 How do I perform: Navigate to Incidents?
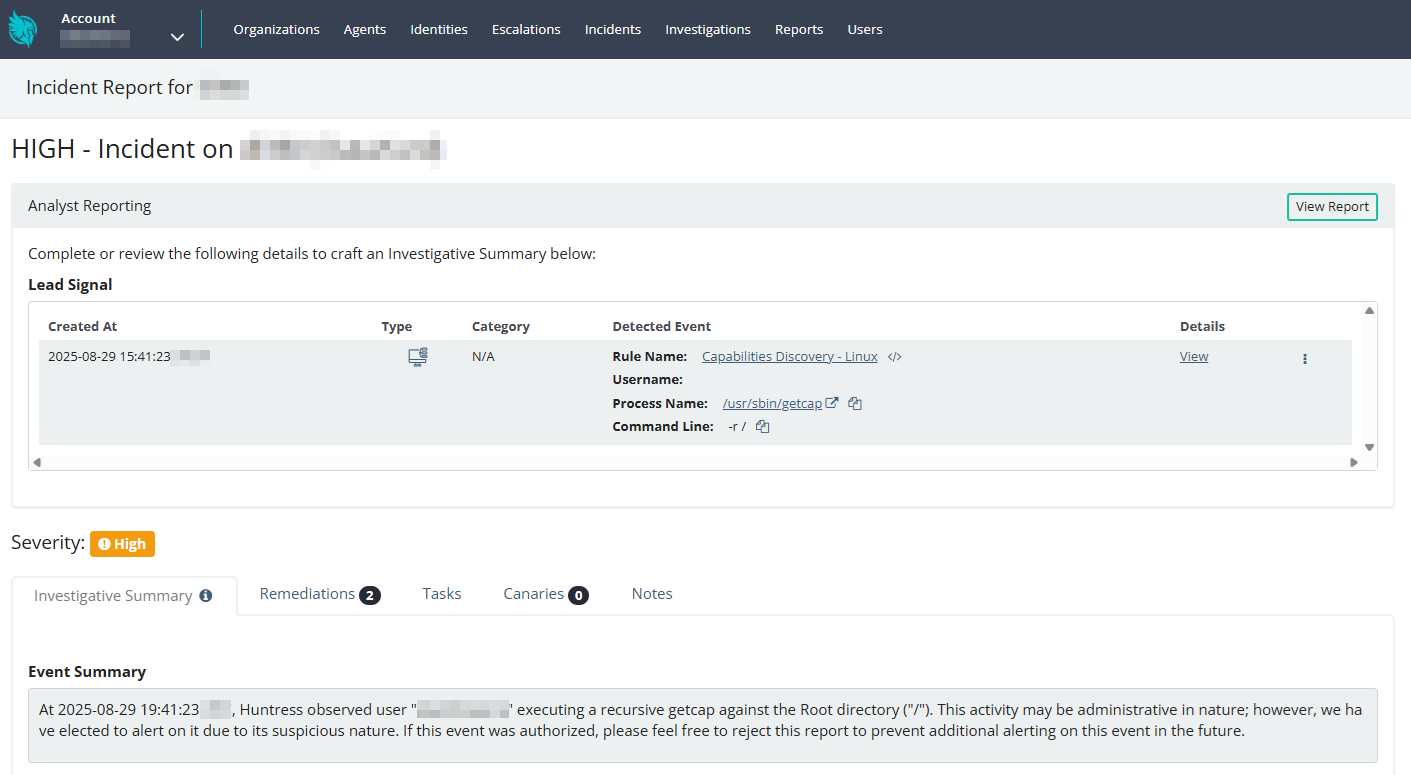(x=613, y=29)
